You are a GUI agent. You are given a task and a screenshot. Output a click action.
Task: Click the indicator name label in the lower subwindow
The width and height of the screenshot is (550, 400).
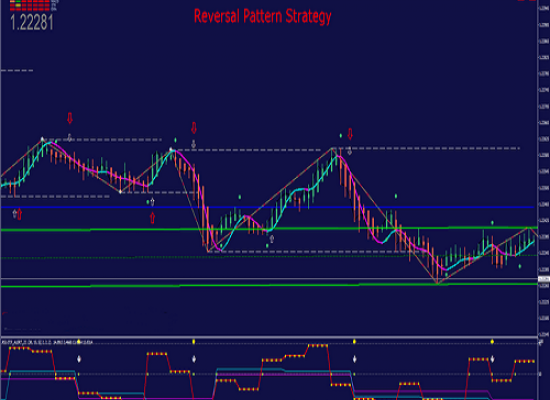coord(47,342)
